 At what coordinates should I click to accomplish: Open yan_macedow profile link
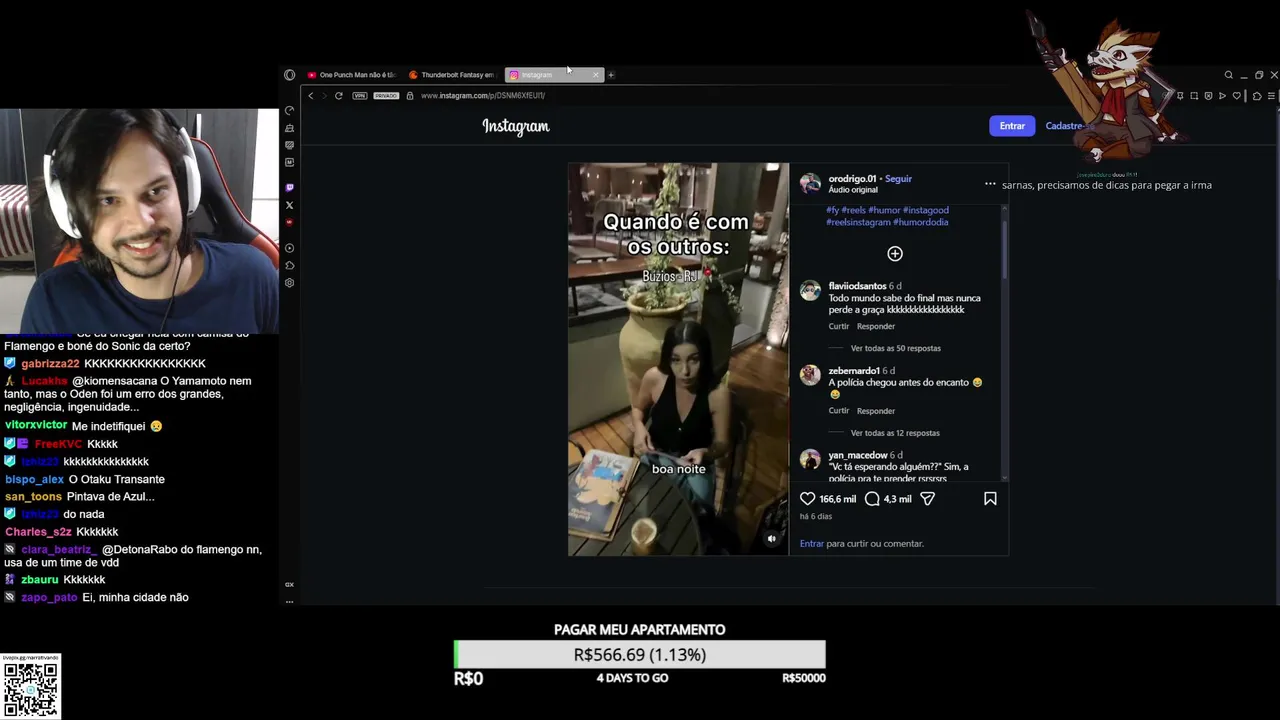click(x=858, y=455)
